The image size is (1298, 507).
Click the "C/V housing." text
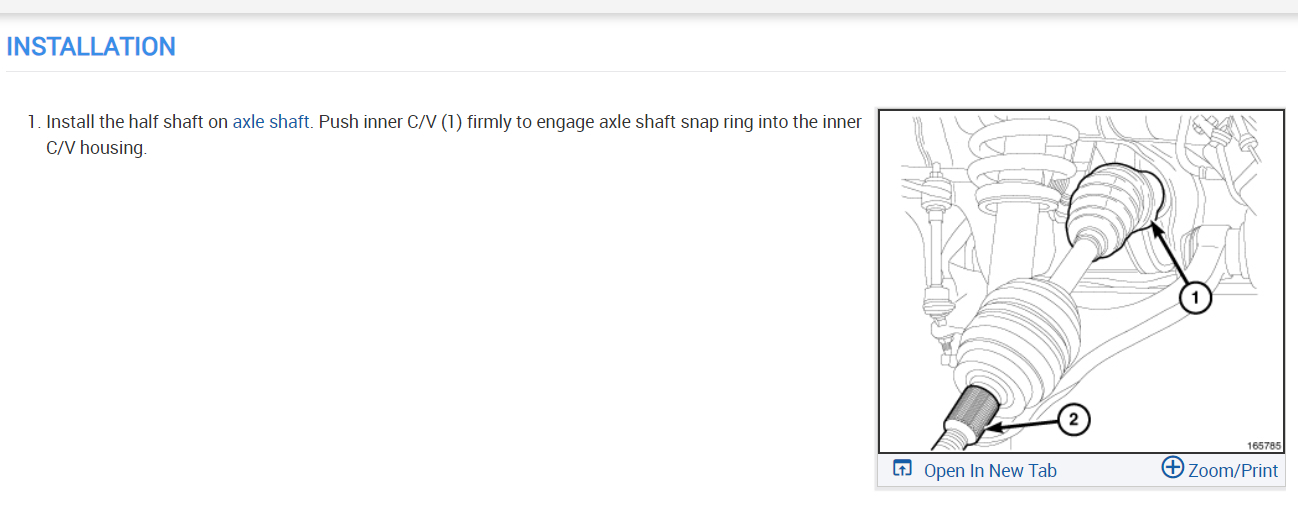tap(96, 148)
